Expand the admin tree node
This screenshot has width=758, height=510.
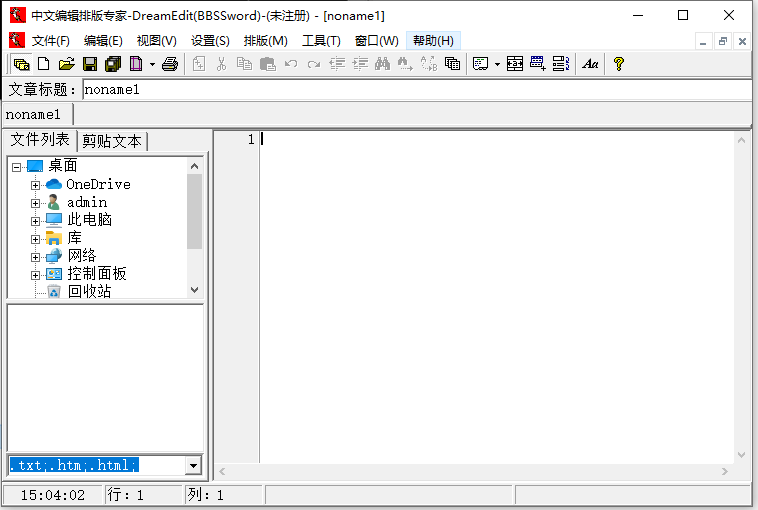coord(35,203)
